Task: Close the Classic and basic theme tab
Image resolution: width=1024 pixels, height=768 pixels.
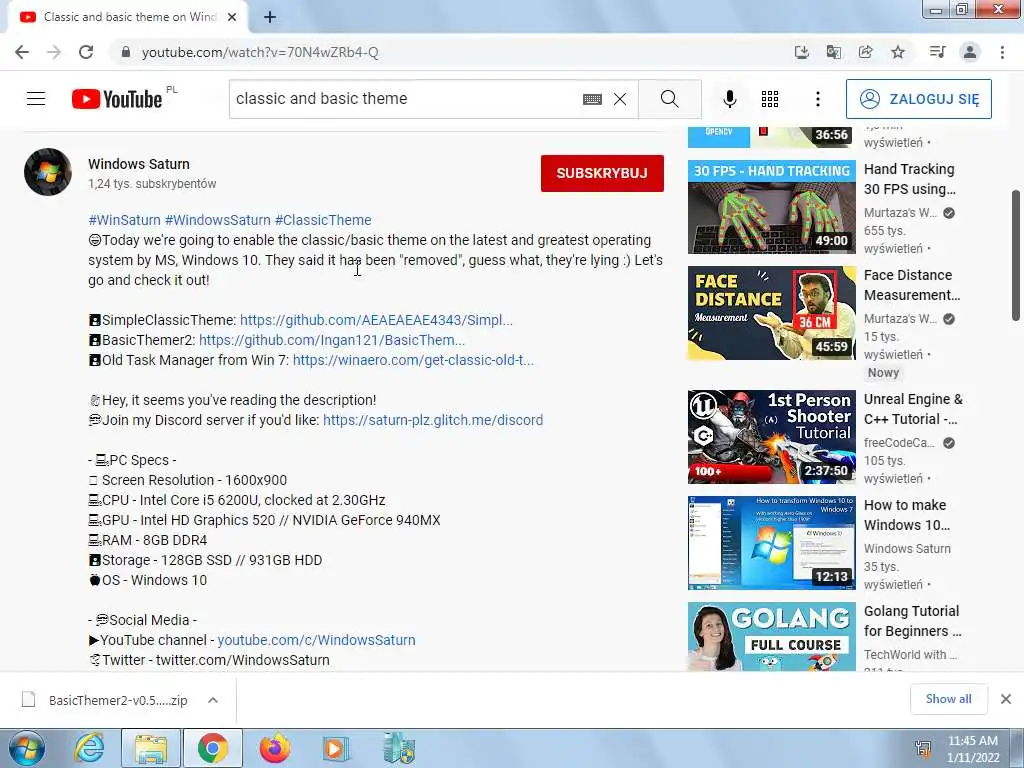Action: pyautogui.click(x=232, y=17)
